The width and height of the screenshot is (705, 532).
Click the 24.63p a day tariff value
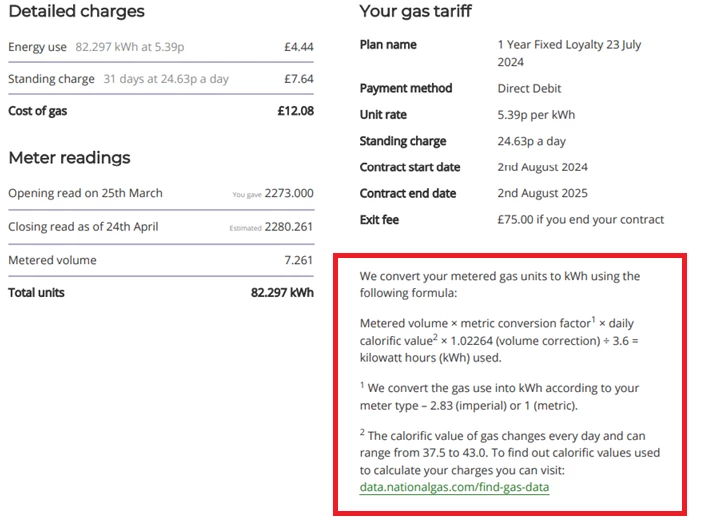(x=532, y=141)
